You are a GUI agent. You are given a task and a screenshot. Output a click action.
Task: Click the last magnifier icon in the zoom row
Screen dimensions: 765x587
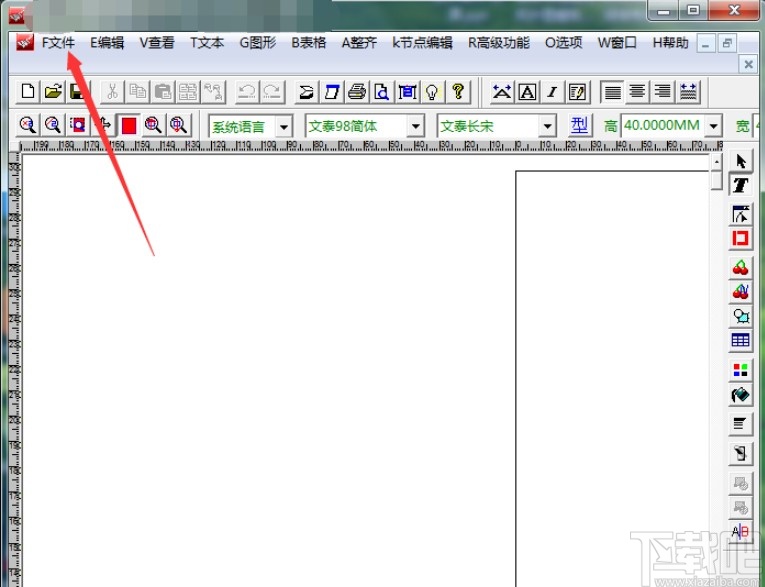tap(179, 125)
